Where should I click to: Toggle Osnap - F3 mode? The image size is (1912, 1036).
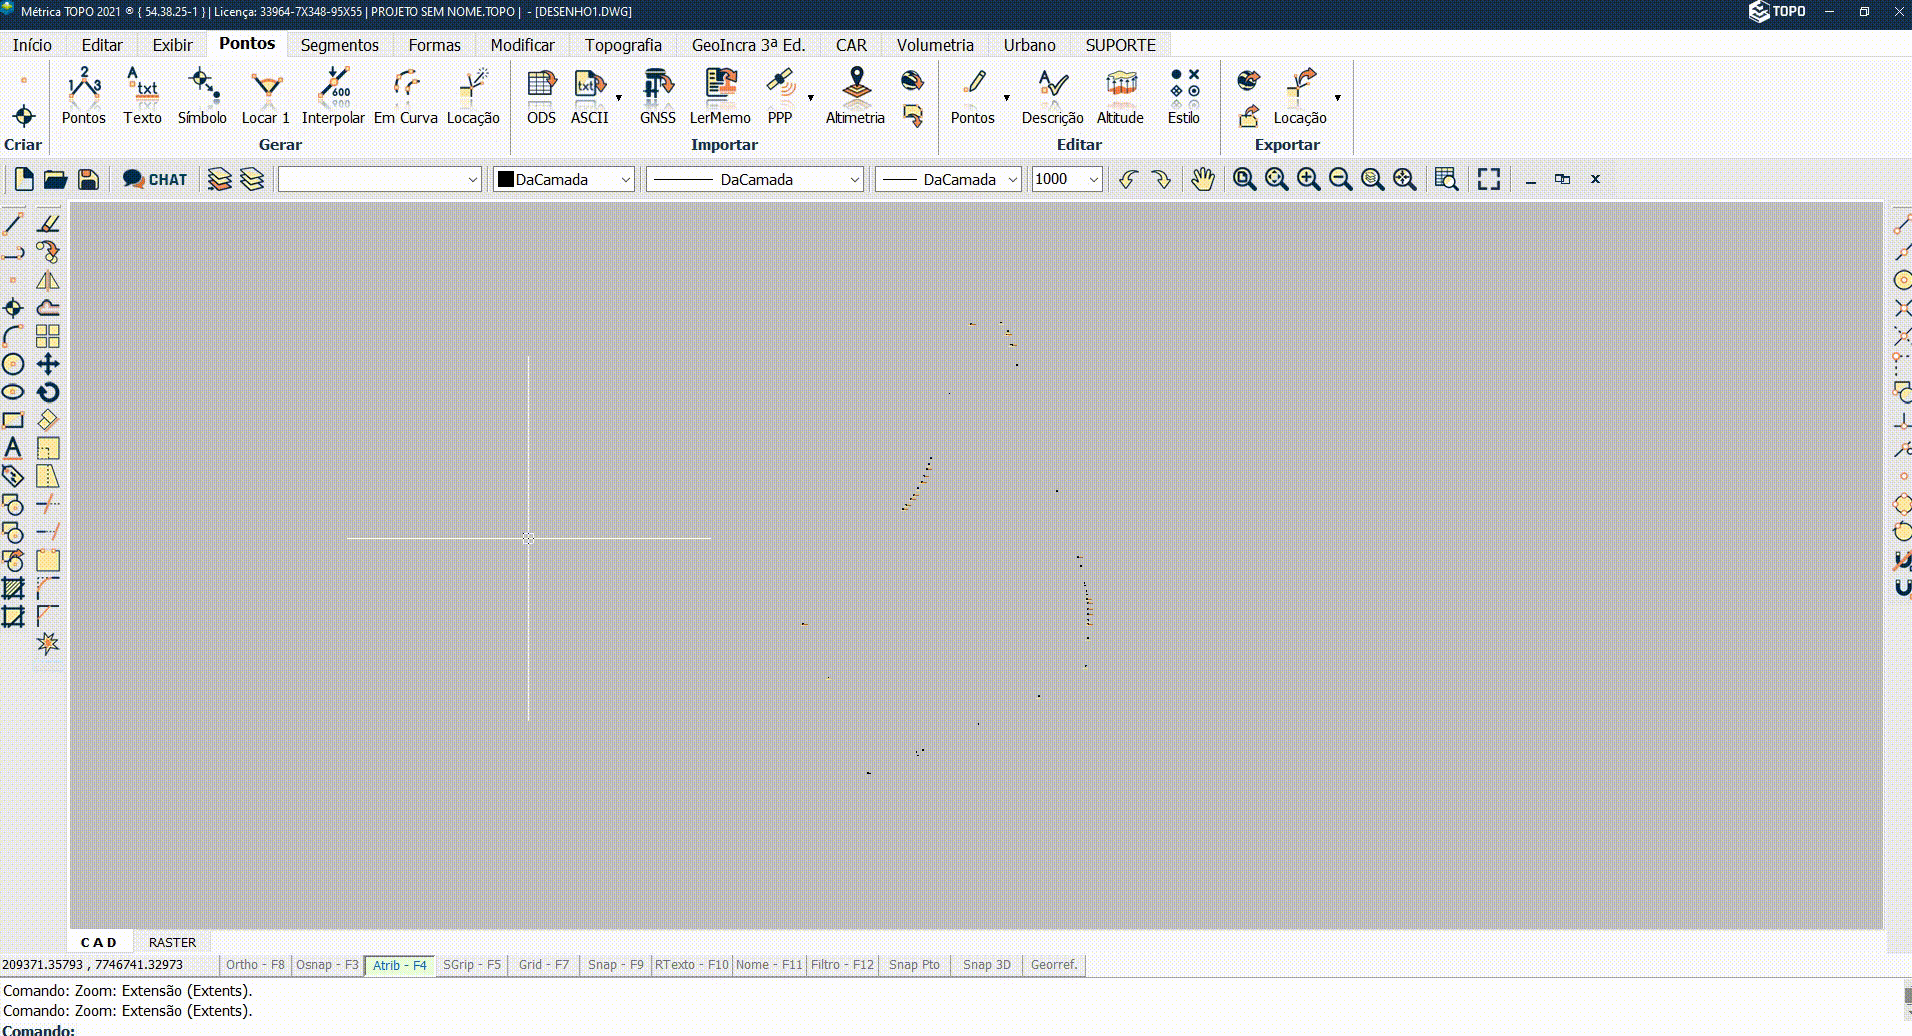pos(326,965)
